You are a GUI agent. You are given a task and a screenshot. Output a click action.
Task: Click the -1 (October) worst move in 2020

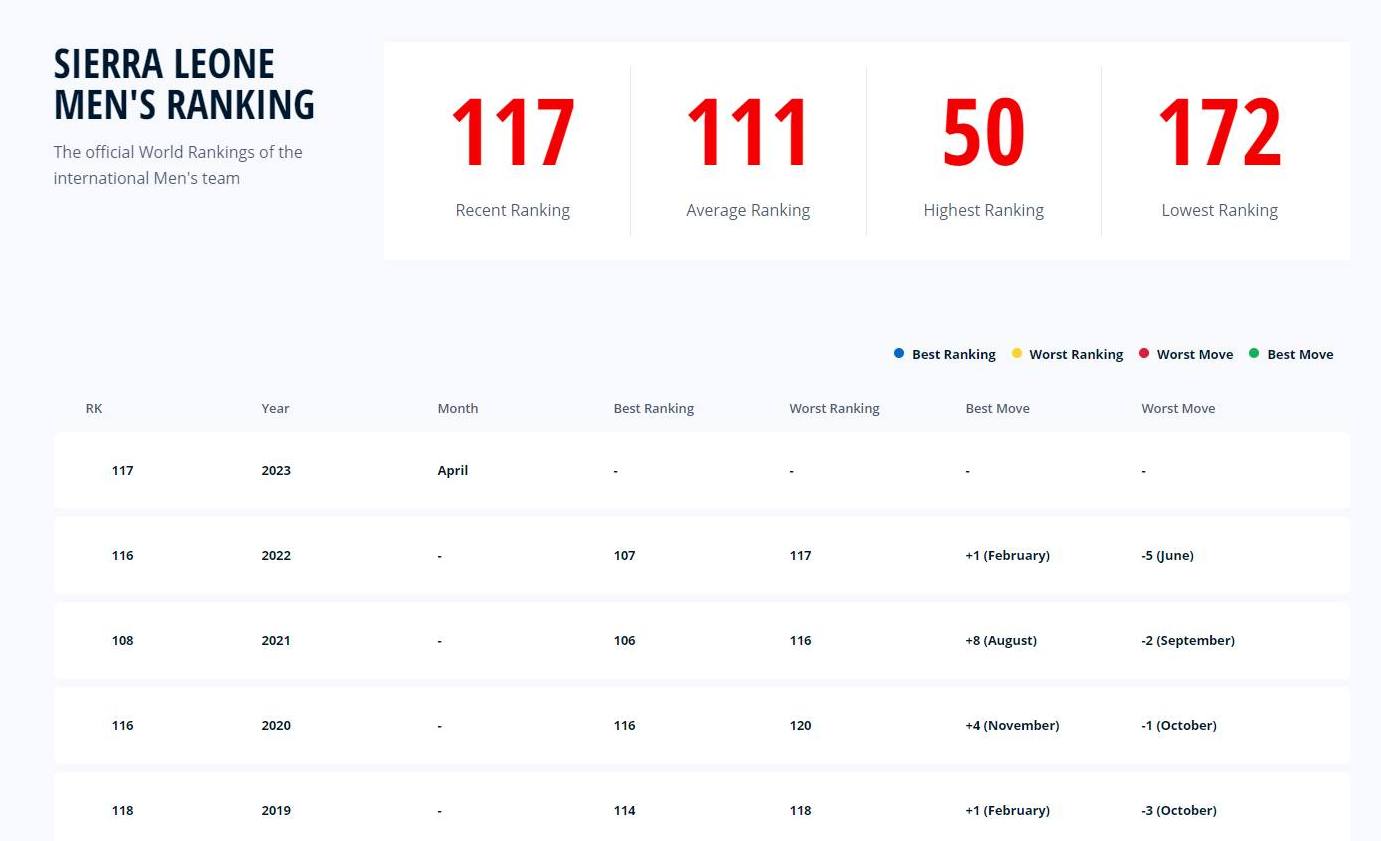[1178, 725]
